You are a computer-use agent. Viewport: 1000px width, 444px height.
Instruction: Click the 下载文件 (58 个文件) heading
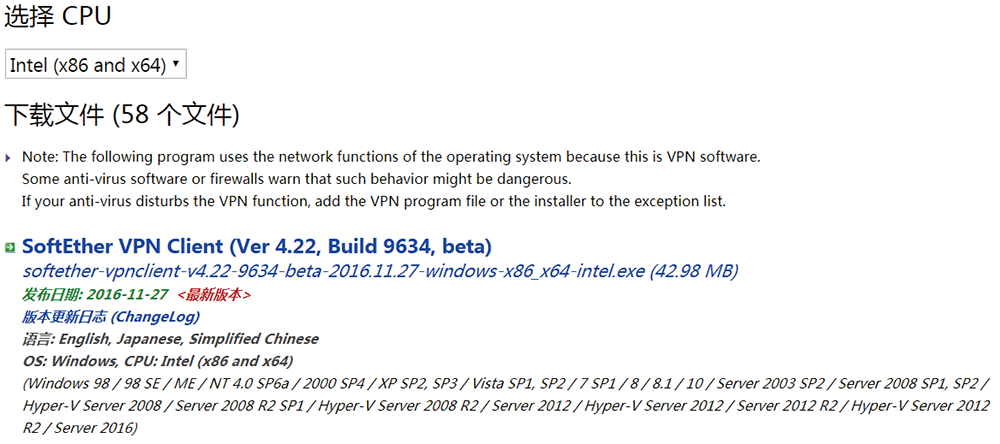pyautogui.click(x=122, y=116)
